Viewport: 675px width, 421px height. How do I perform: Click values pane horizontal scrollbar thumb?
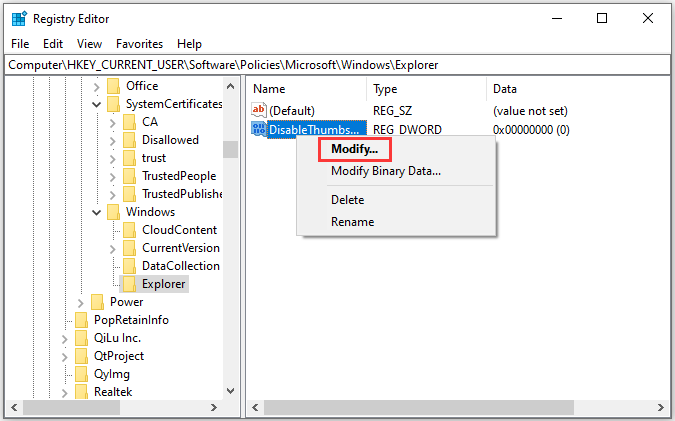point(418,407)
